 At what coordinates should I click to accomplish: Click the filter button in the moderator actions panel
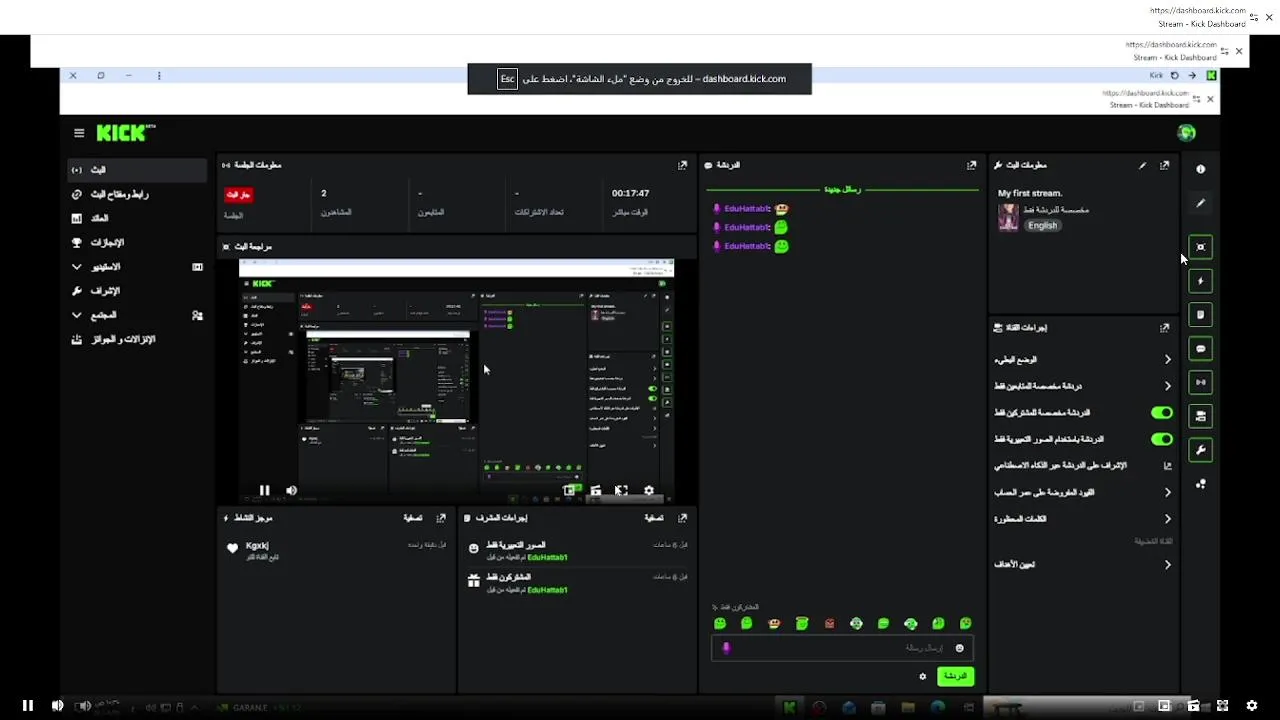654,518
